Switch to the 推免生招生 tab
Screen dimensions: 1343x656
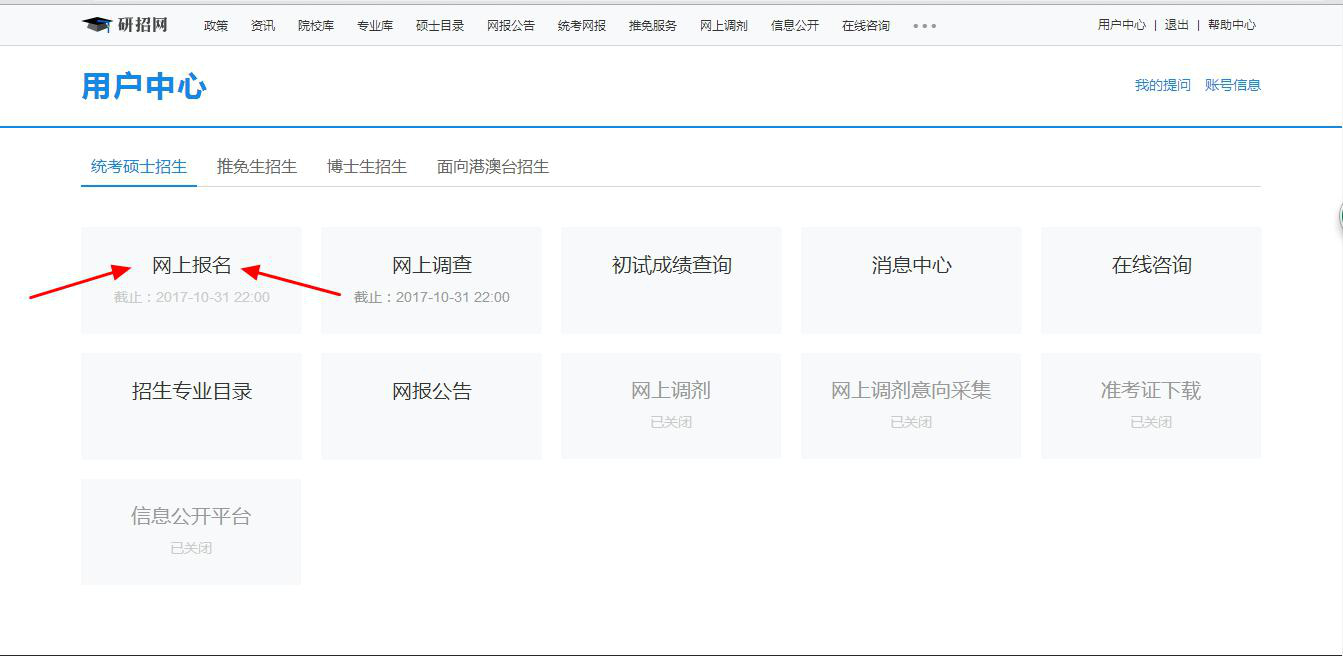click(x=257, y=167)
